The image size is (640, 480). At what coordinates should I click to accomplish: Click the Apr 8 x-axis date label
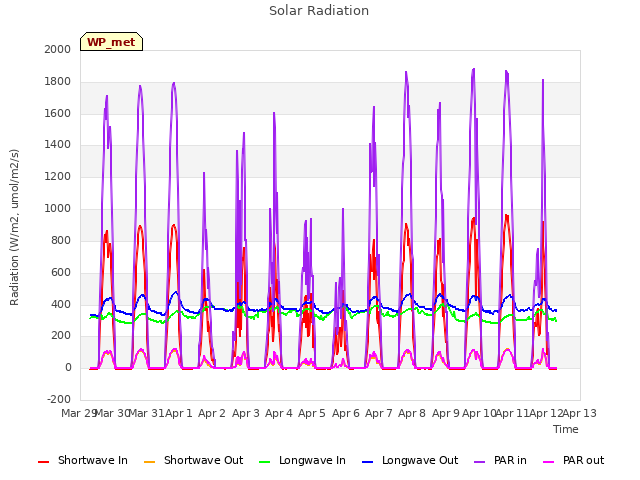[412, 413]
